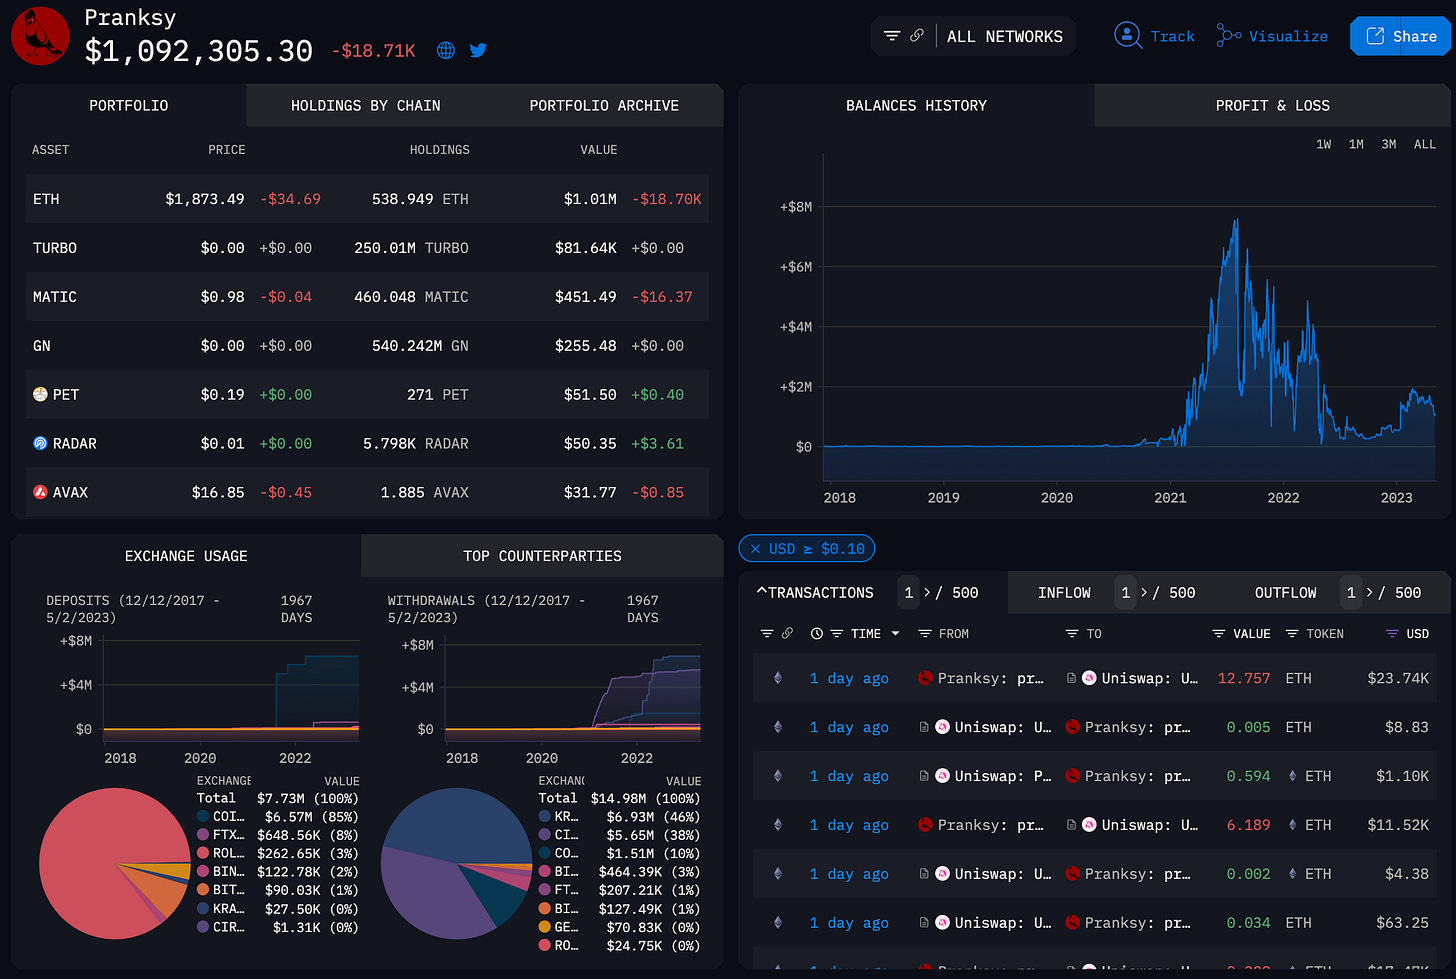Viewport: 1456px width, 979px height.
Task: Open '1 day ago' link on $4.38 row
Action: (849, 874)
